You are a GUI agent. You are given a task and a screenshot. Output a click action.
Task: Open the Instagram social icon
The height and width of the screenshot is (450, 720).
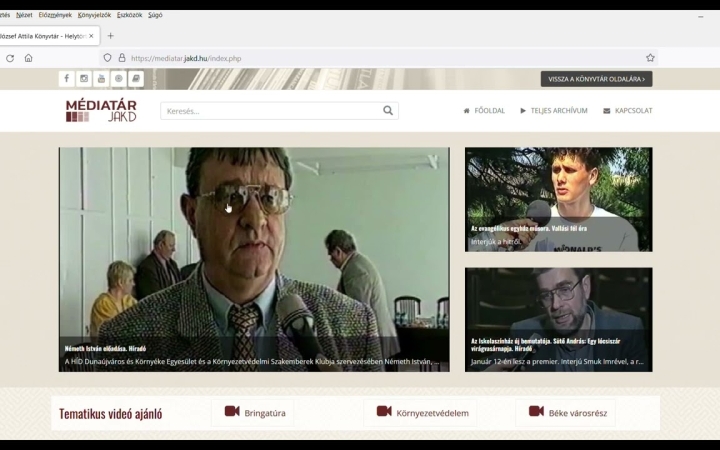coord(84,79)
